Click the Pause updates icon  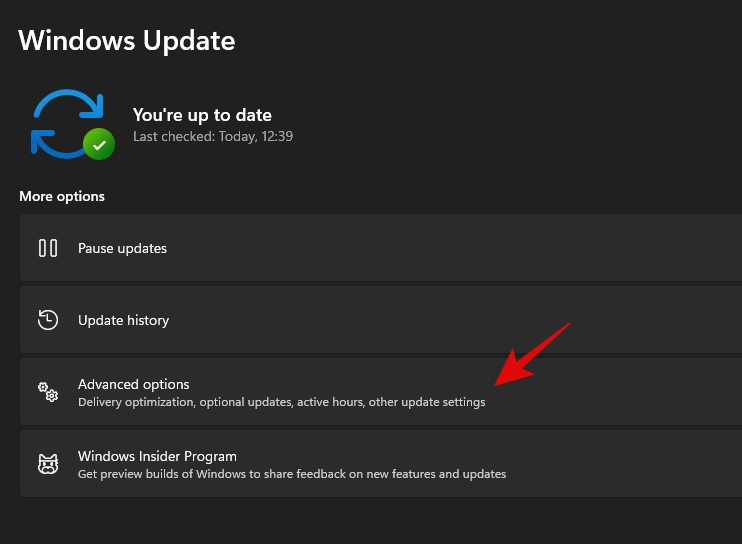48,248
